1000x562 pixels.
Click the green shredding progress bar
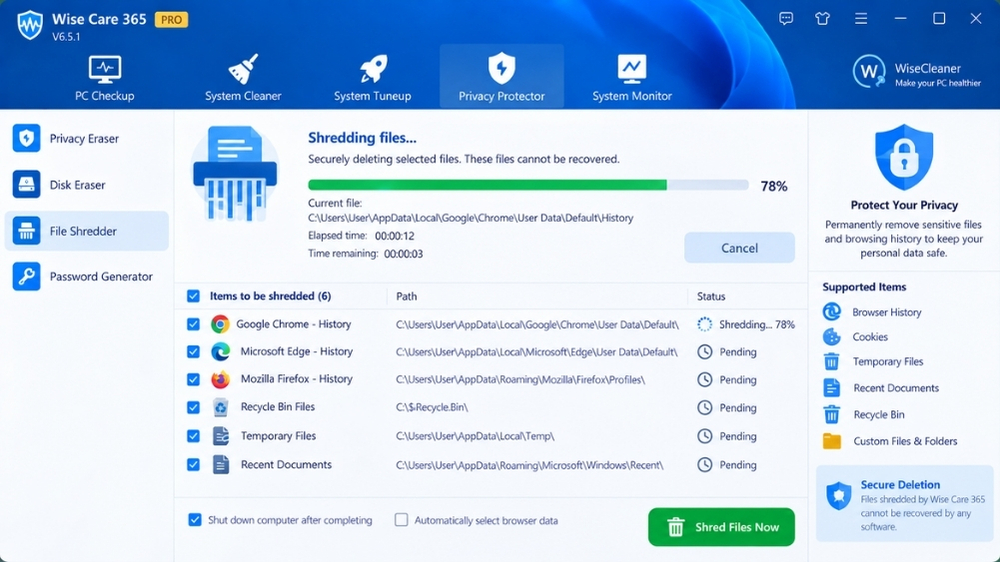click(x=528, y=185)
